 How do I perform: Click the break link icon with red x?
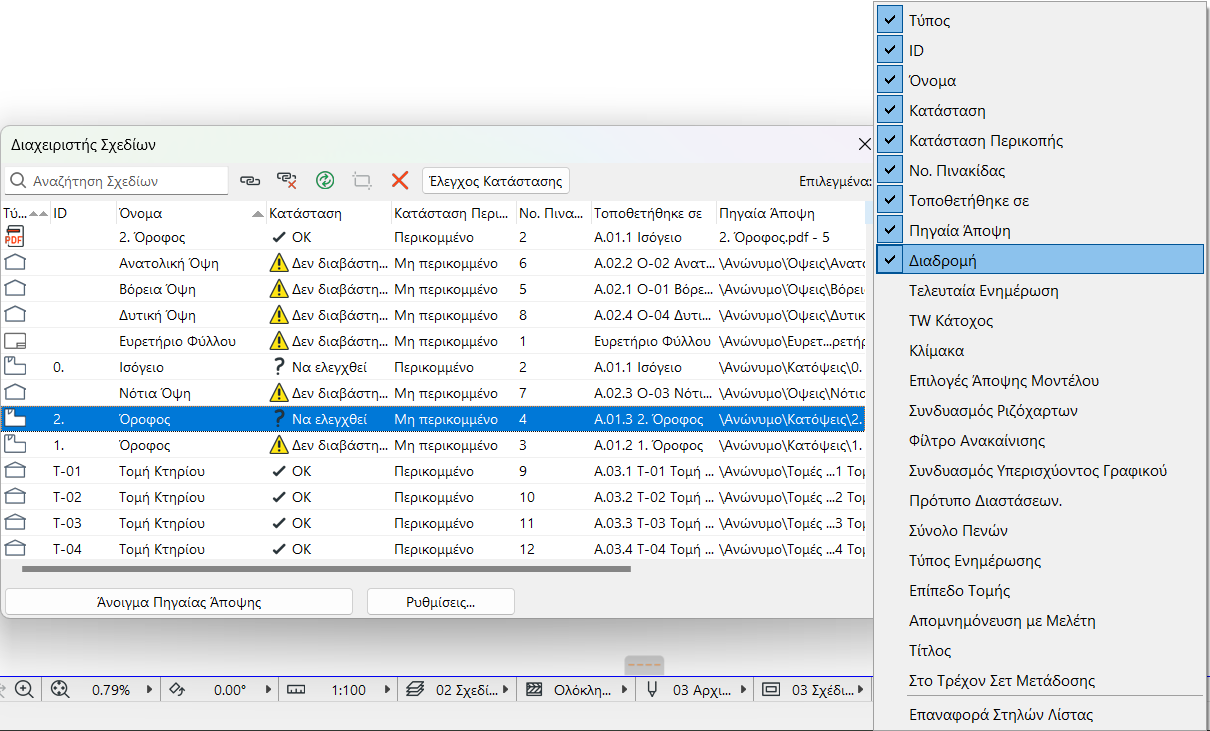pos(287,181)
